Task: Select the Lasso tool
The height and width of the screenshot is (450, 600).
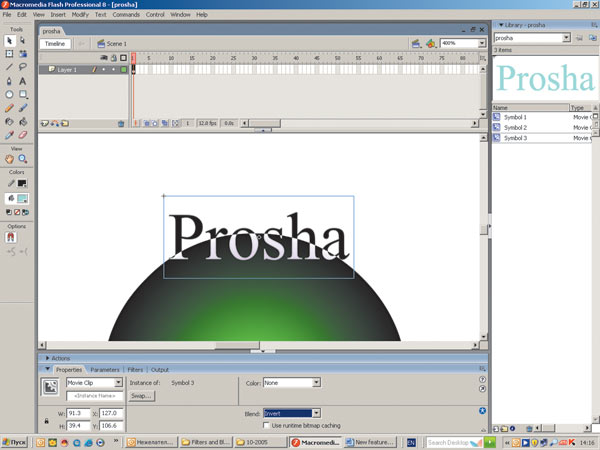Action: 22,67
